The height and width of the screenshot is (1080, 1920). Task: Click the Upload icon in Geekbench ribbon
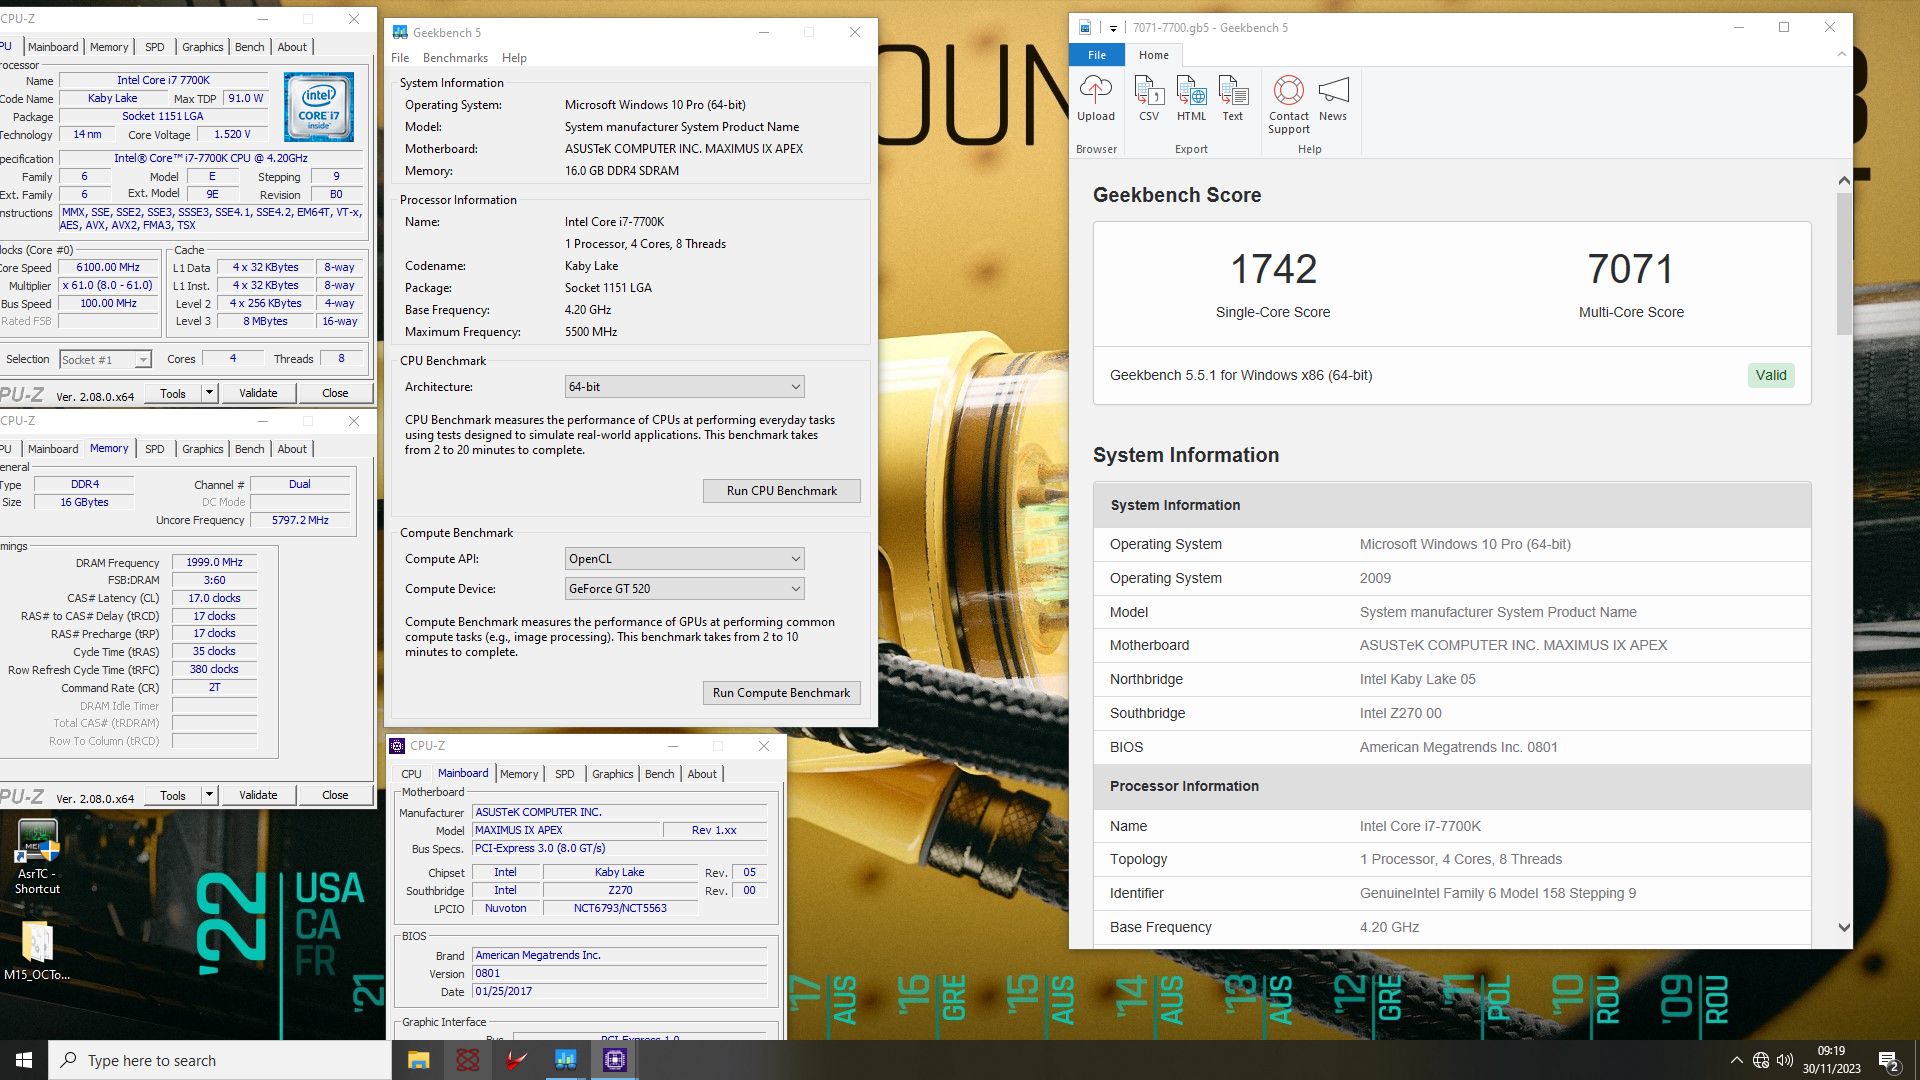1095,99
